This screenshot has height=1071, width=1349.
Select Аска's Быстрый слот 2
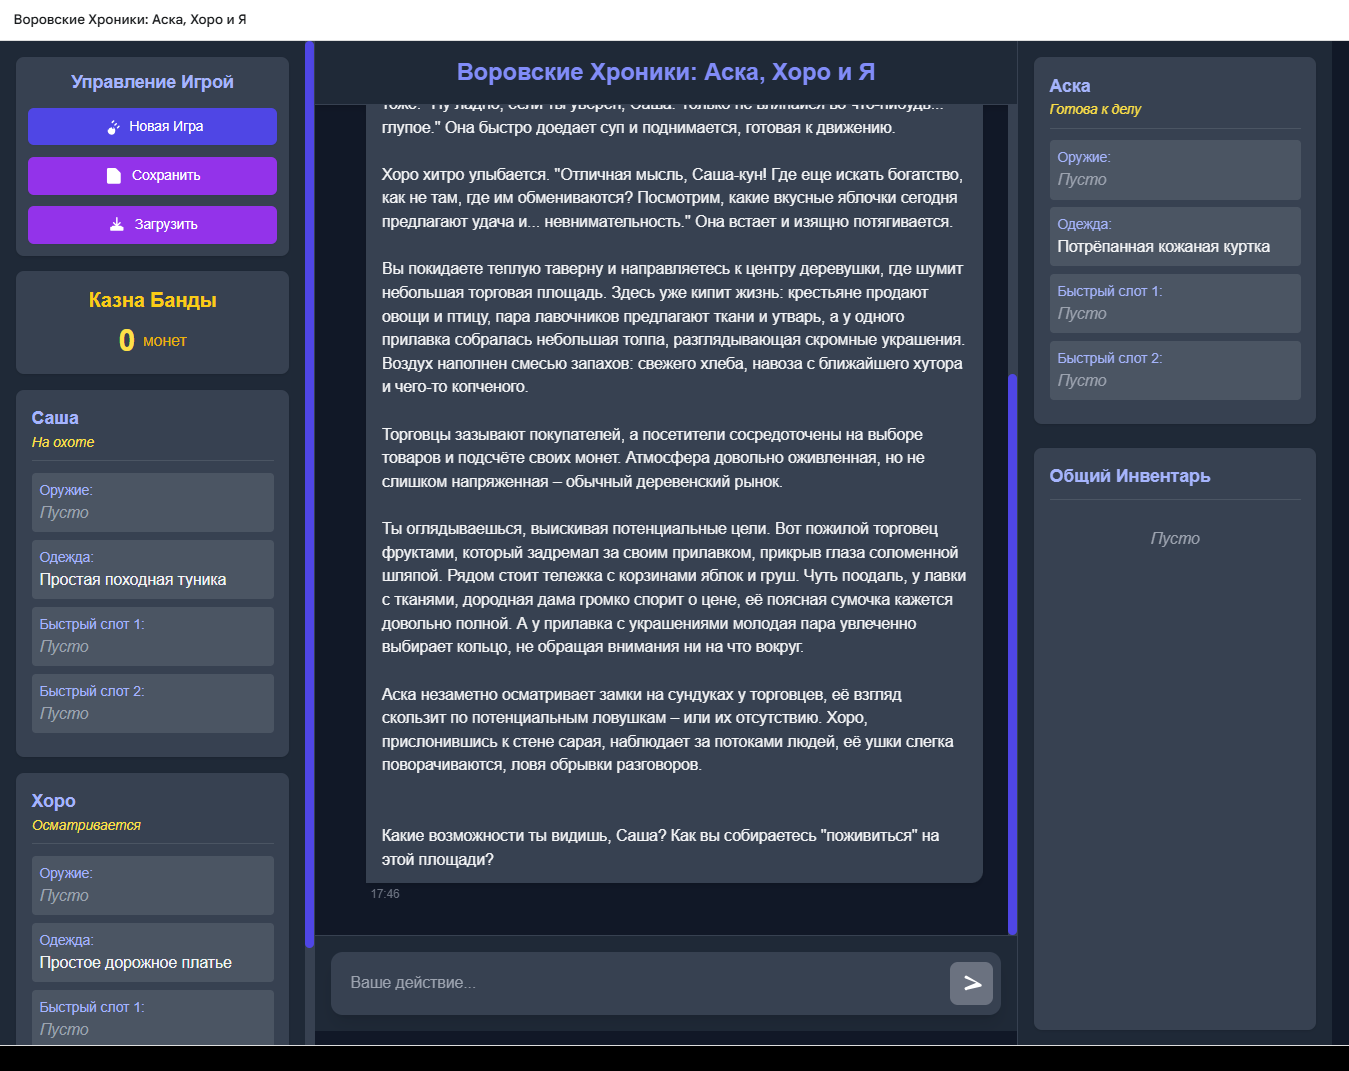coord(1175,370)
